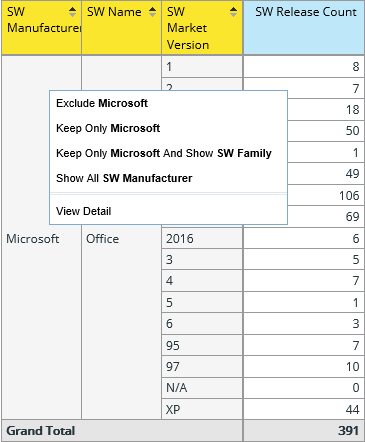Select the N/A market version cell
Image resolution: width=365 pixels, height=442 pixels.
tap(202, 388)
